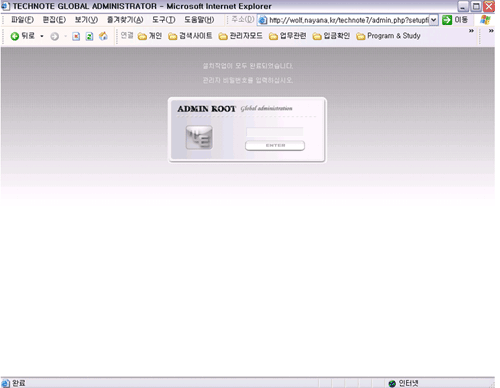
Task: Open the 도구(T) tools menu
Action: tap(164, 20)
